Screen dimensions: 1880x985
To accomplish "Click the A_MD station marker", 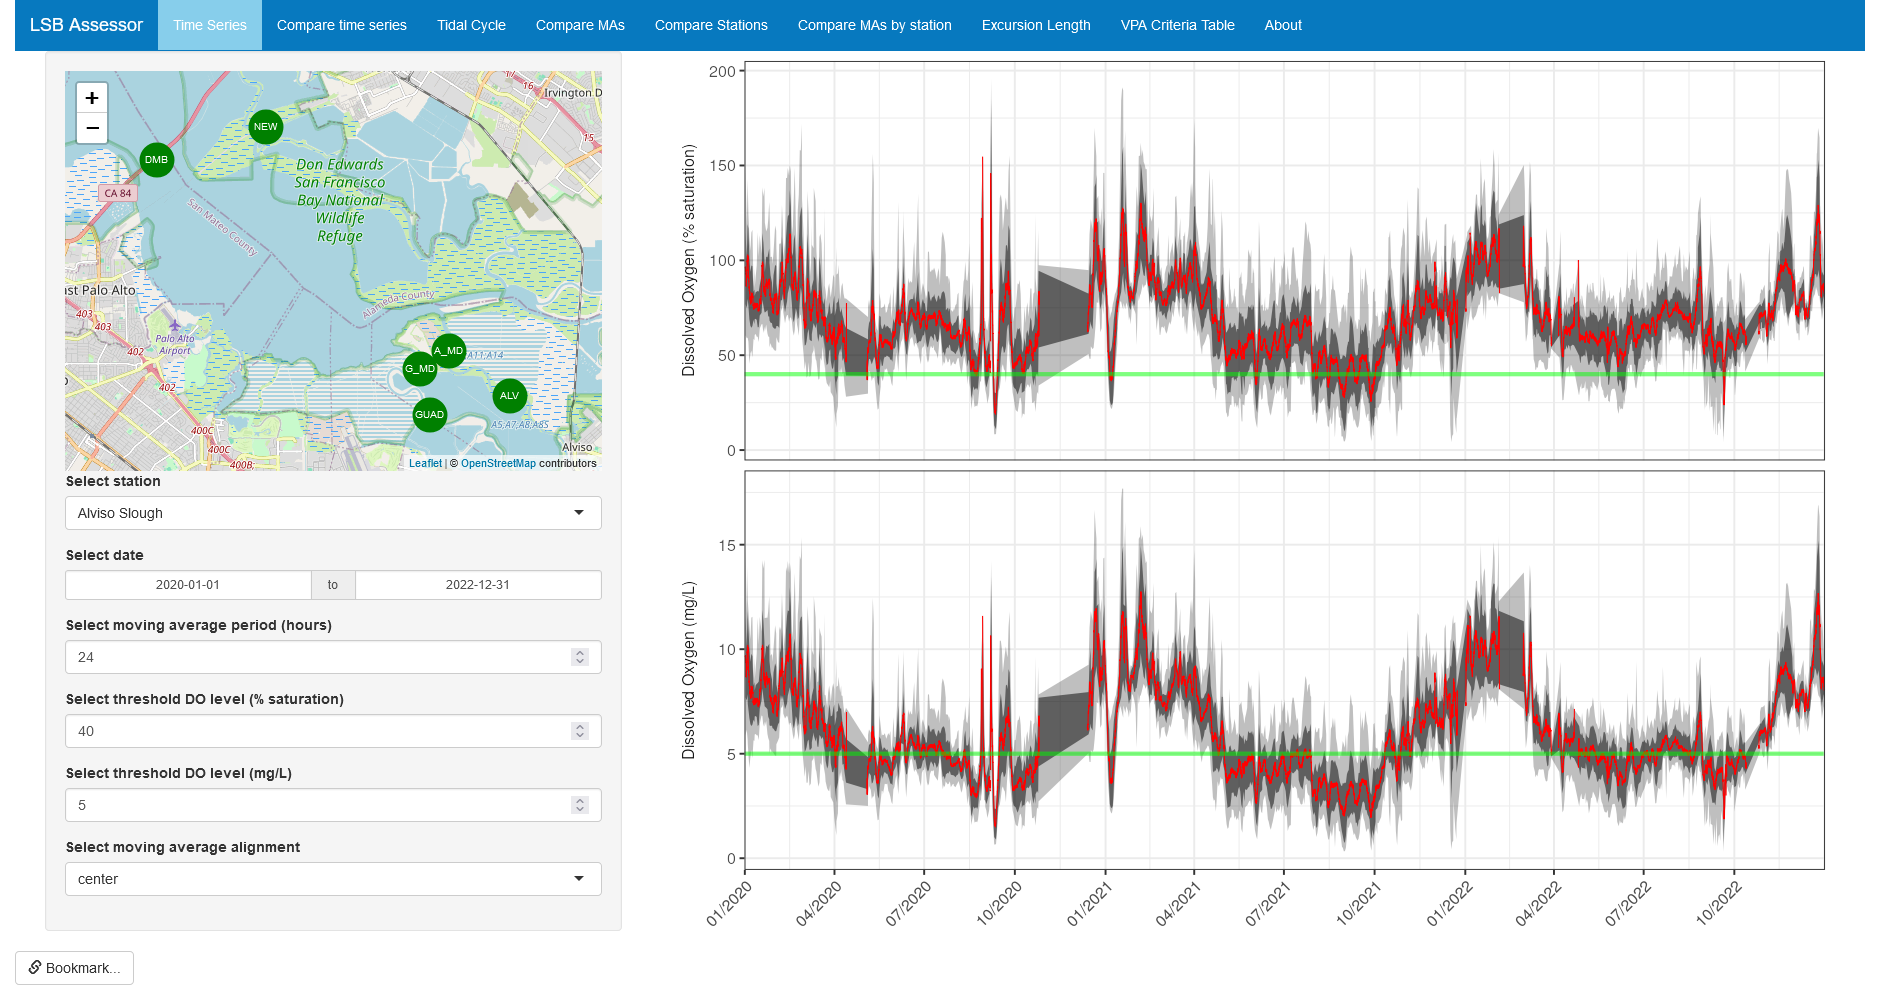I will coord(449,351).
